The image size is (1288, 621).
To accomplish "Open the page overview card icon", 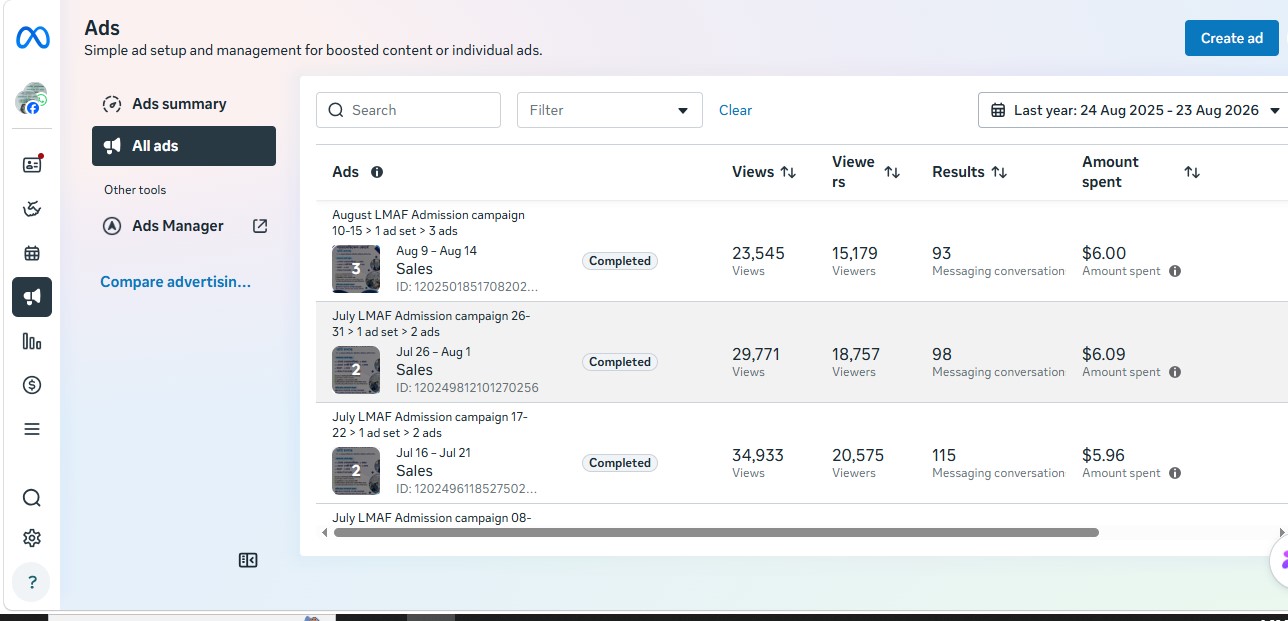I will pyautogui.click(x=32, y=165).
